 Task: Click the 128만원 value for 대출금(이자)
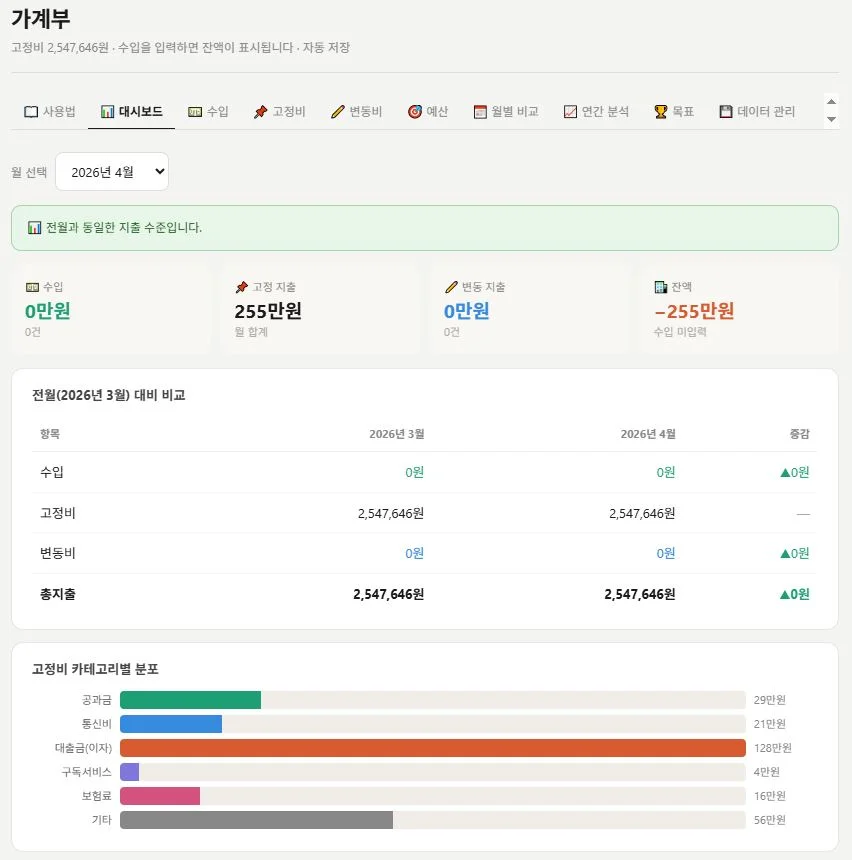772,748
